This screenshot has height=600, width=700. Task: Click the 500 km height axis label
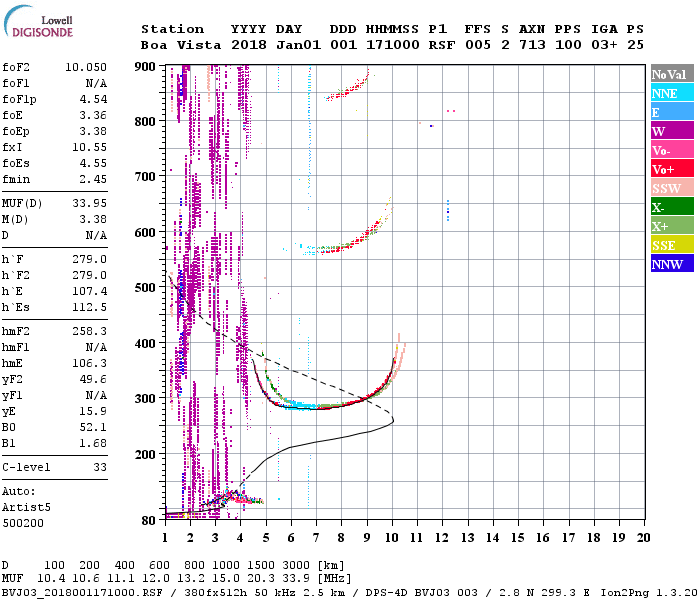pyautogui.click(x=145, y=288)
